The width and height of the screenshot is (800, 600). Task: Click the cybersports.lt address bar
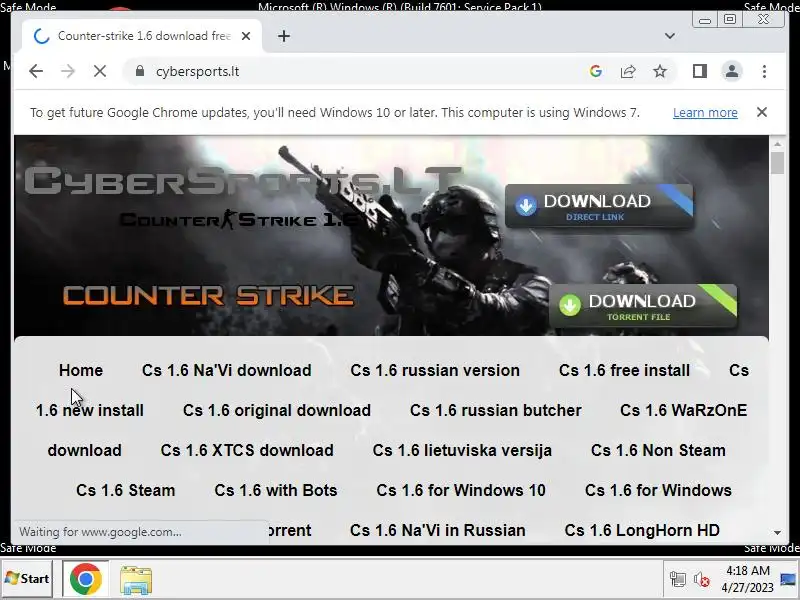tap(357, 71)
